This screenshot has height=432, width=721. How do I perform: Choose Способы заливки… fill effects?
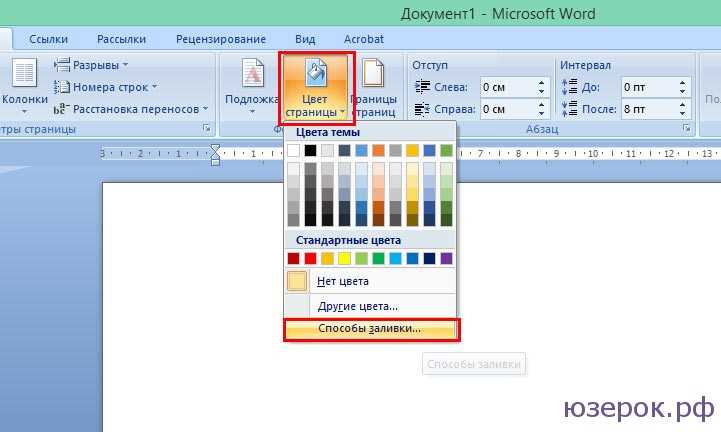coord(372,328)
